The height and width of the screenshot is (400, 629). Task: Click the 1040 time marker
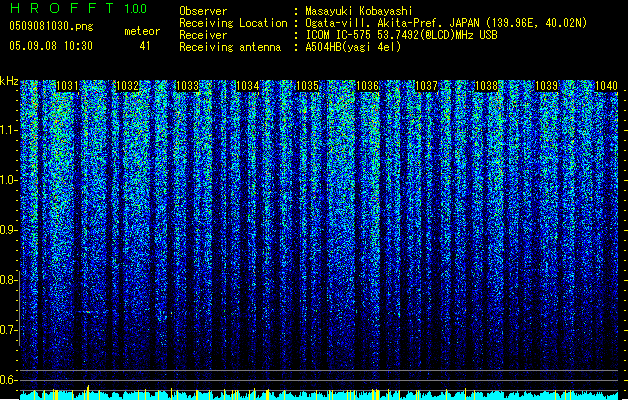click(x=606, y=86)
